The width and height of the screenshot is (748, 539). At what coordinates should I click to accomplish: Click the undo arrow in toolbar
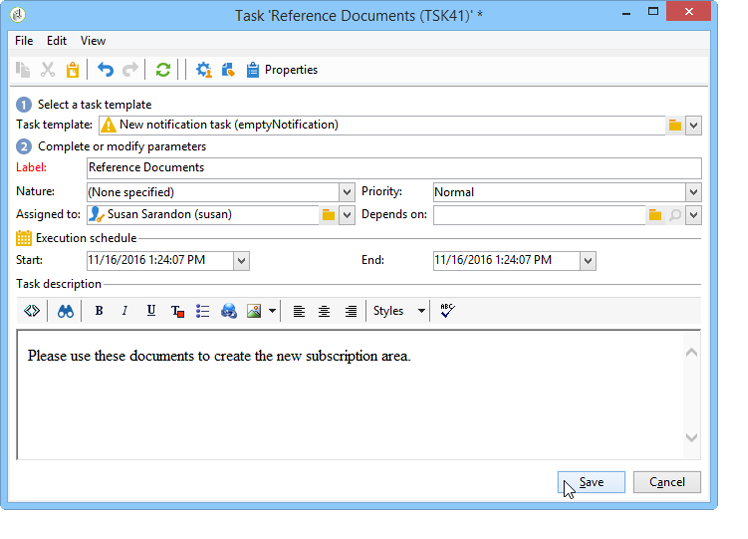[105, 70]
